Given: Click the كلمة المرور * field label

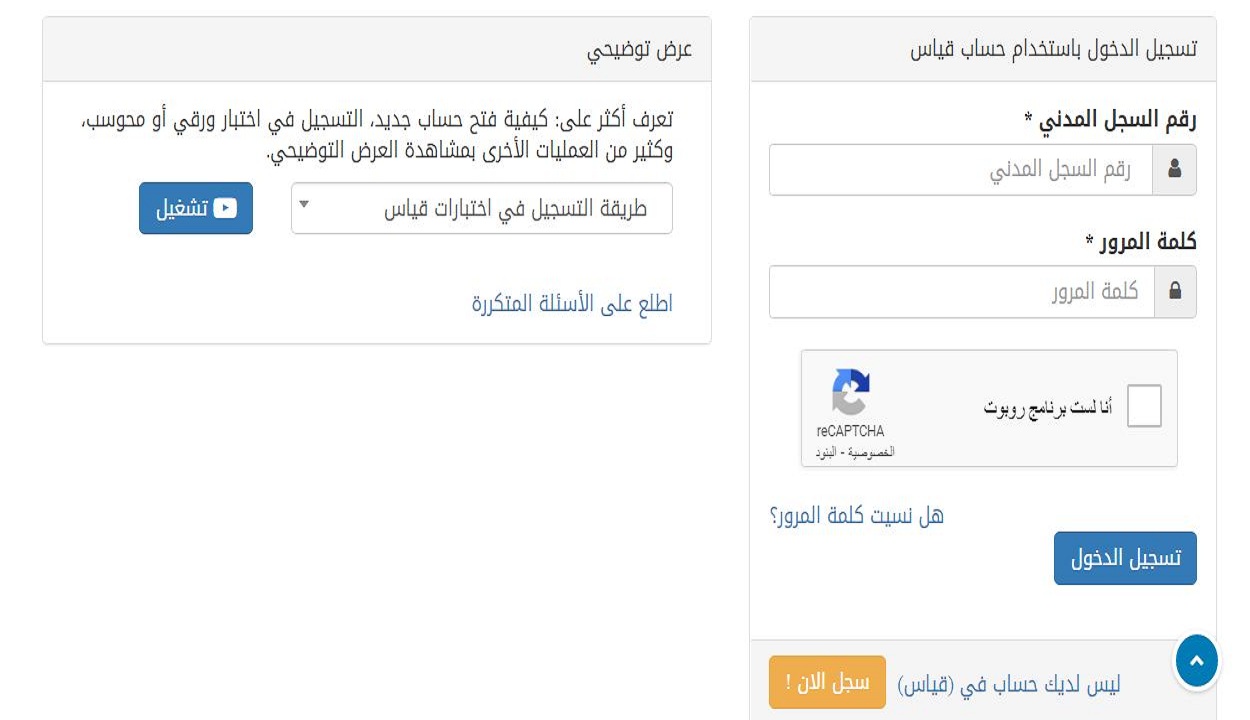Looking at the screenshot, I should click(1141, 242).
